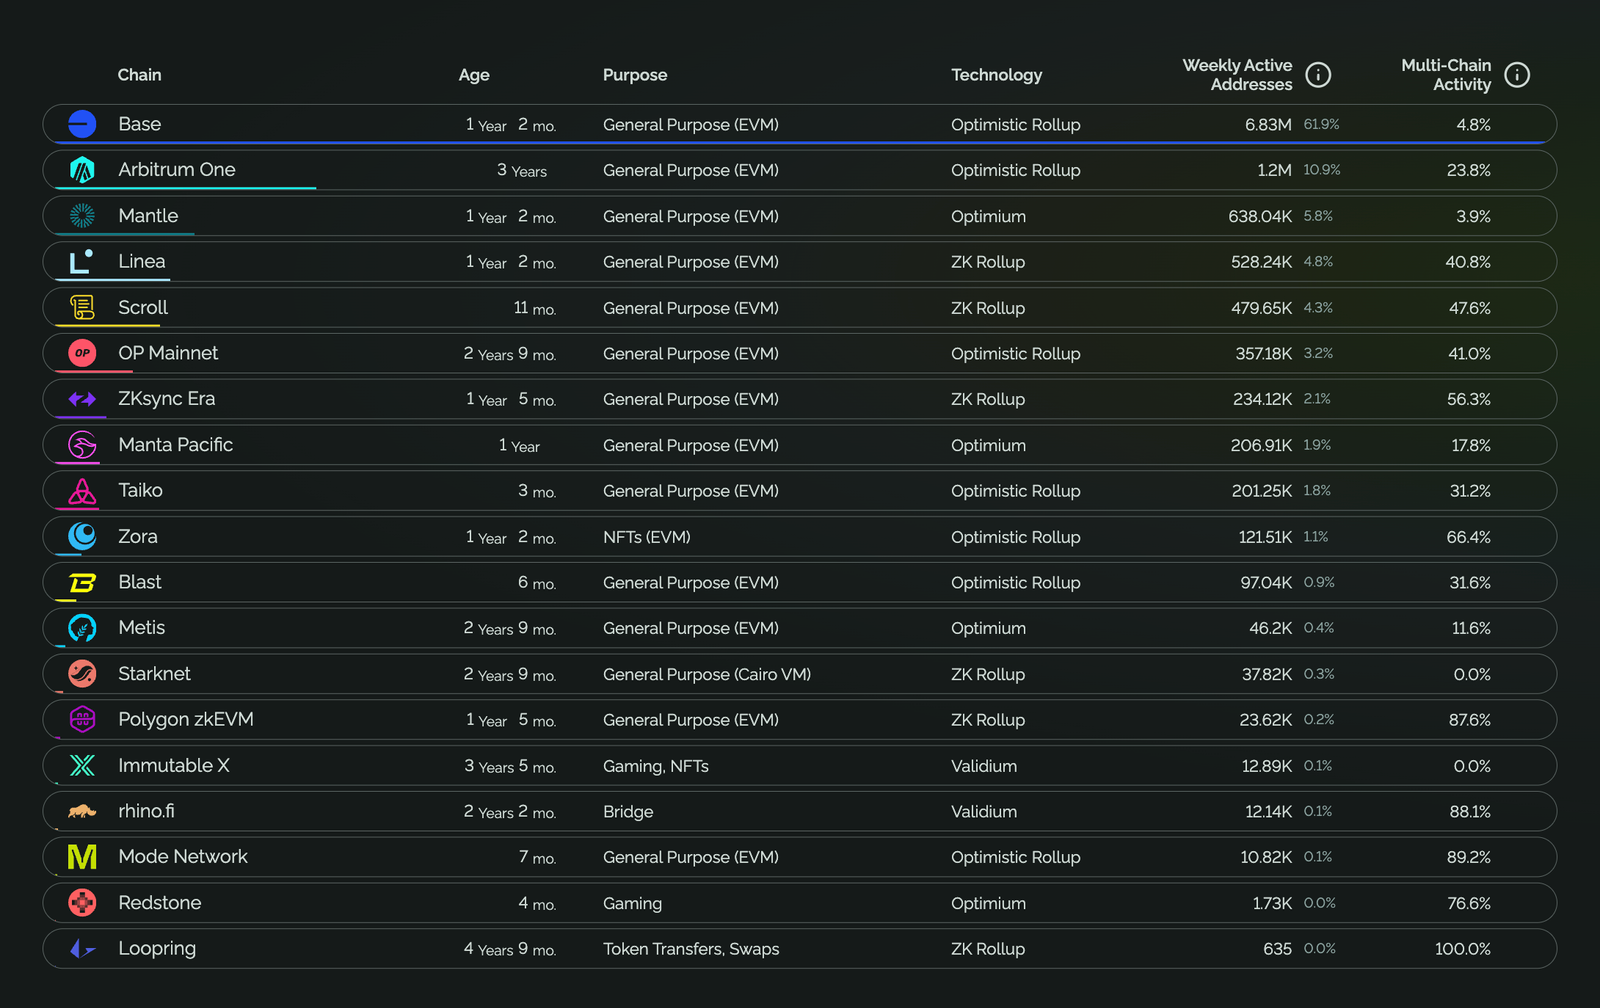
Task: Click rhino.fi's Bridge purpose cell
Action: (x=628, y=812)
